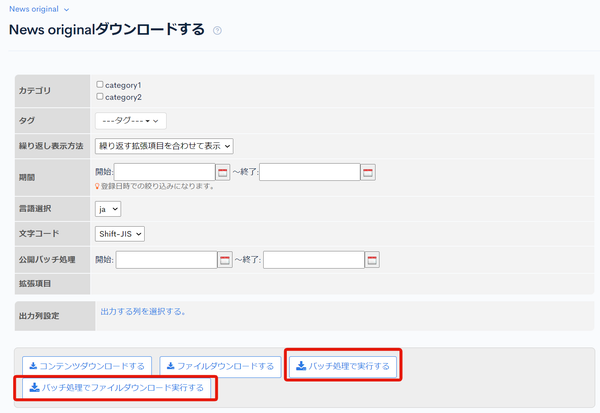This screenshot has height=413, width=600.
Task: Focus the 公開バッチ処理 開始 date field
Action: coord(167,260)
